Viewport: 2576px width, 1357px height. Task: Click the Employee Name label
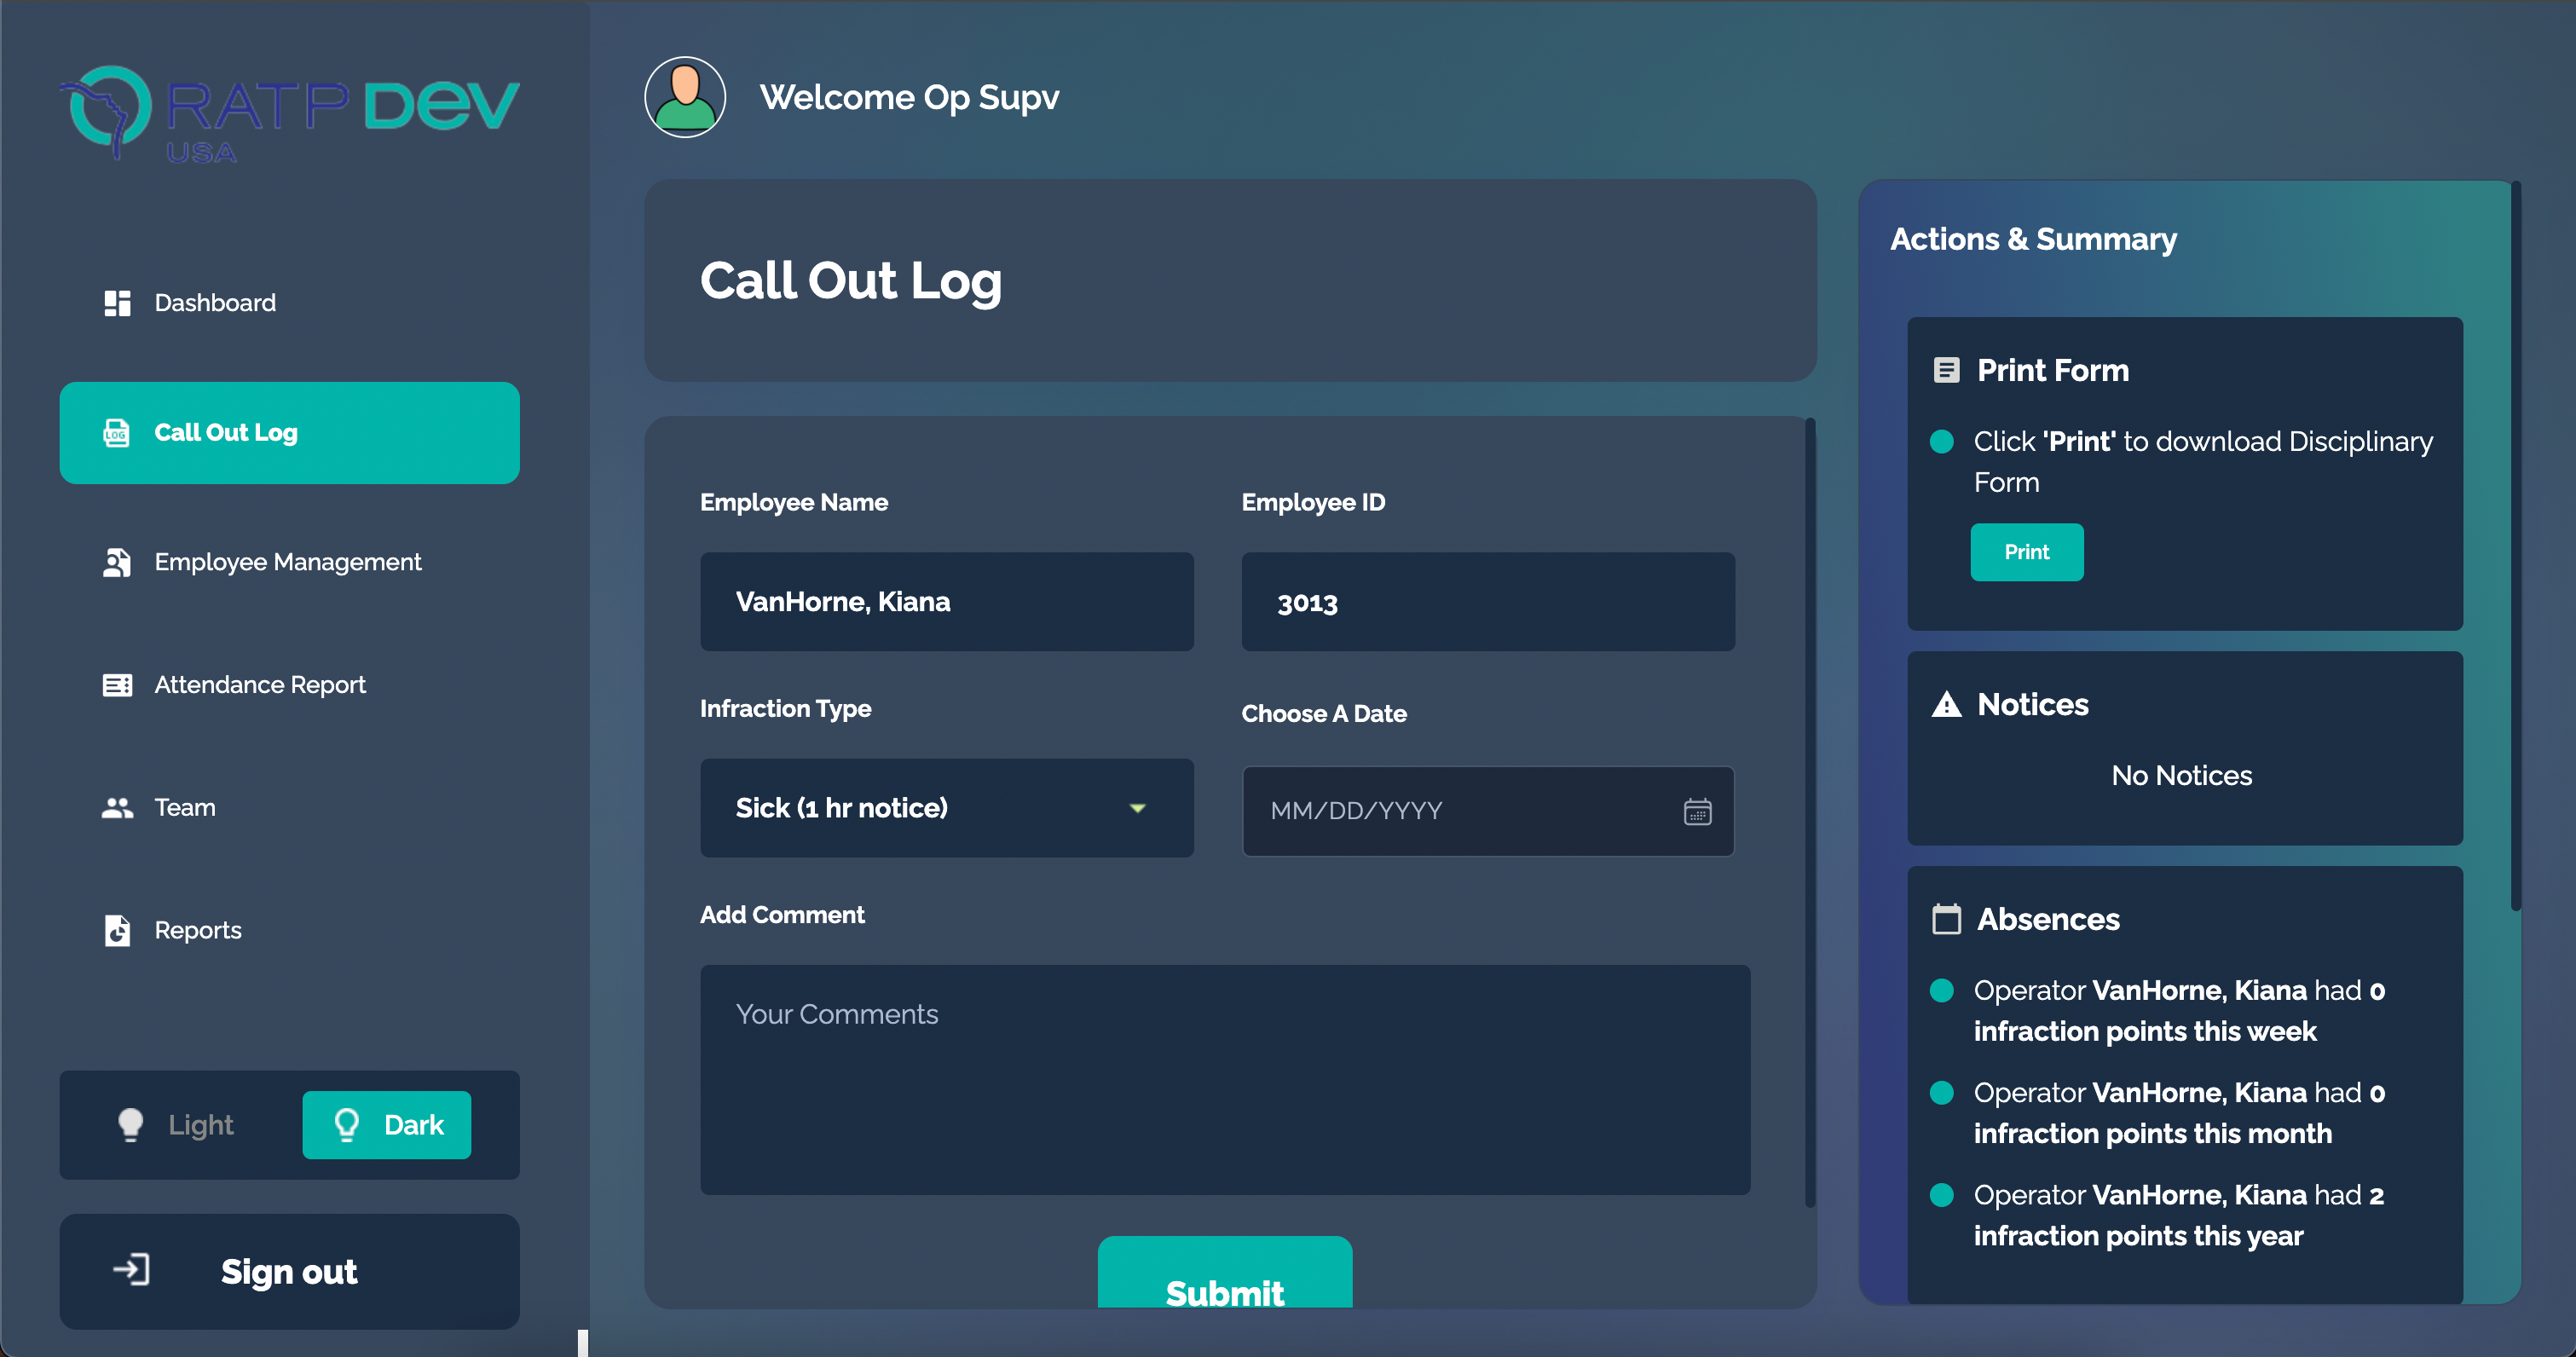[x=794, y=502]
